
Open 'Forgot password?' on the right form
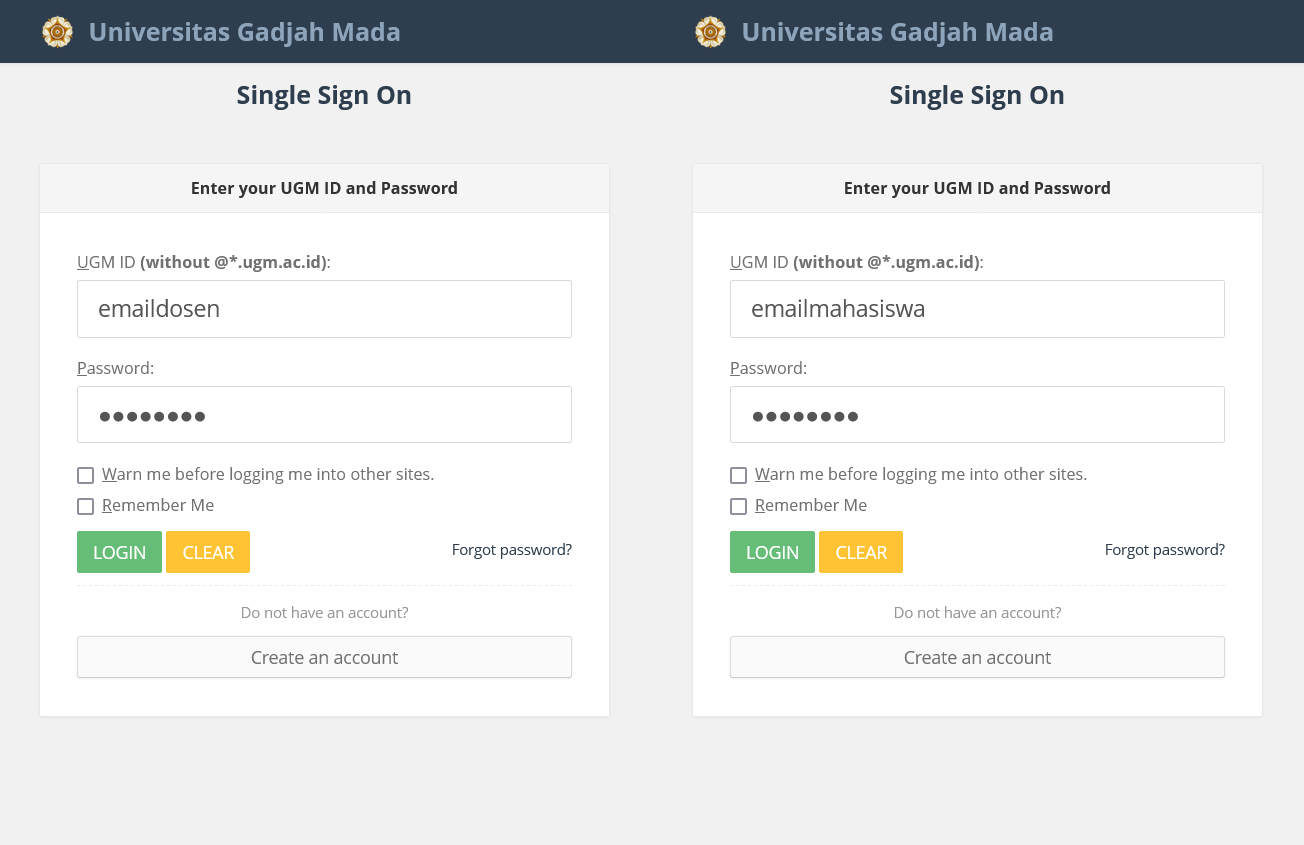coord(1164,549)
